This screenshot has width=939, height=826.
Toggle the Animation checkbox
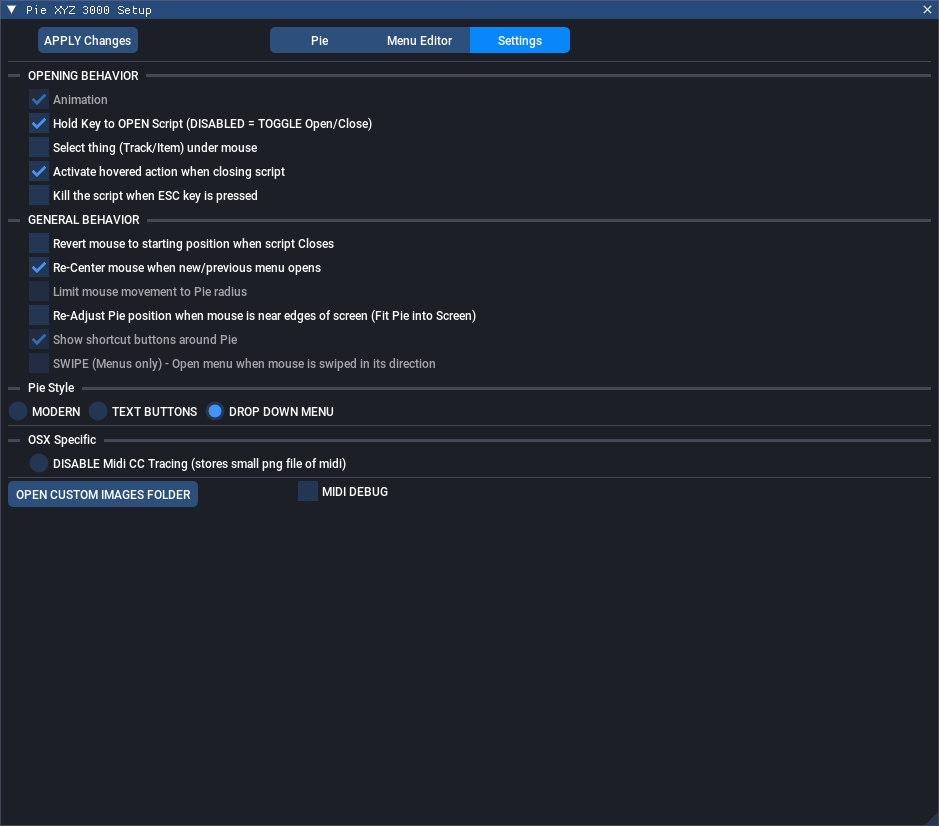pos(39,99)
